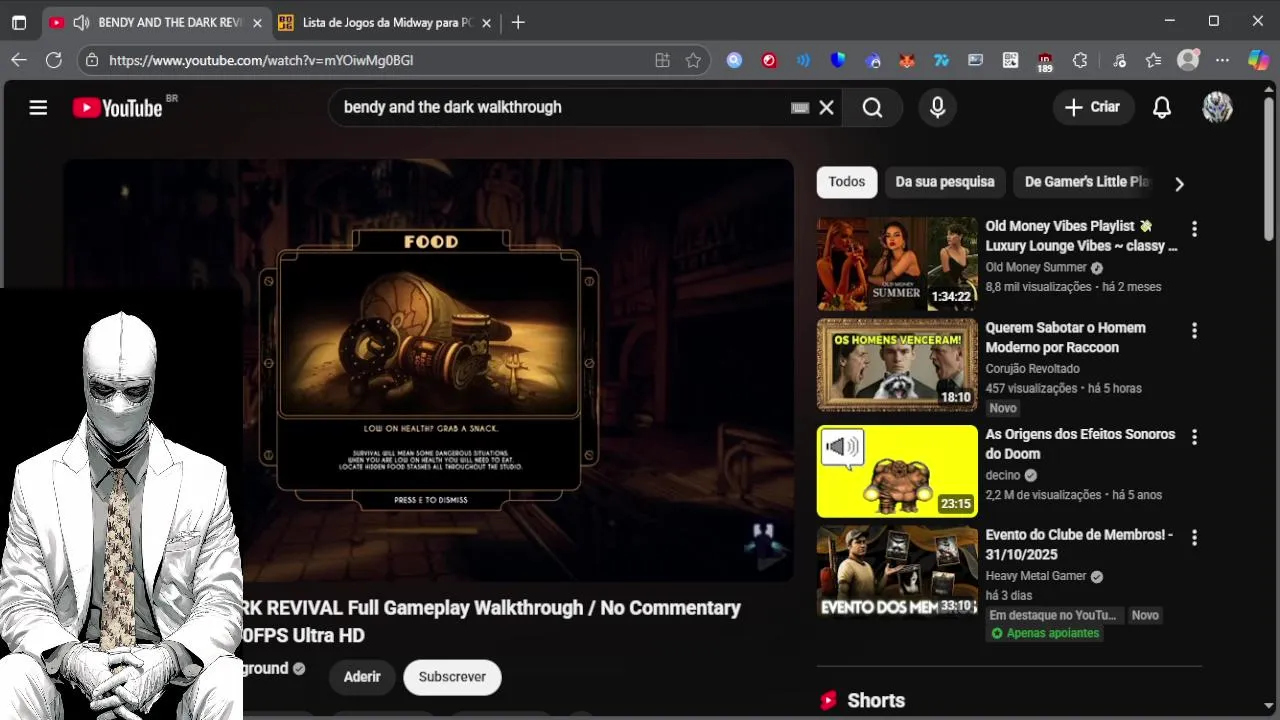Viewport: 1280px width, 720px height.
Task: Open the blue shield extension
Action: [x=838, y=60]
